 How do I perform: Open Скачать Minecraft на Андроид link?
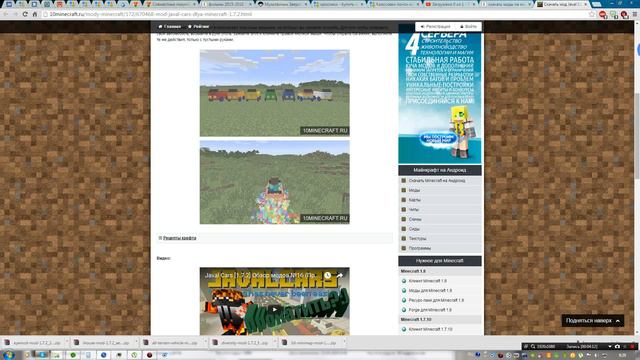437,180
